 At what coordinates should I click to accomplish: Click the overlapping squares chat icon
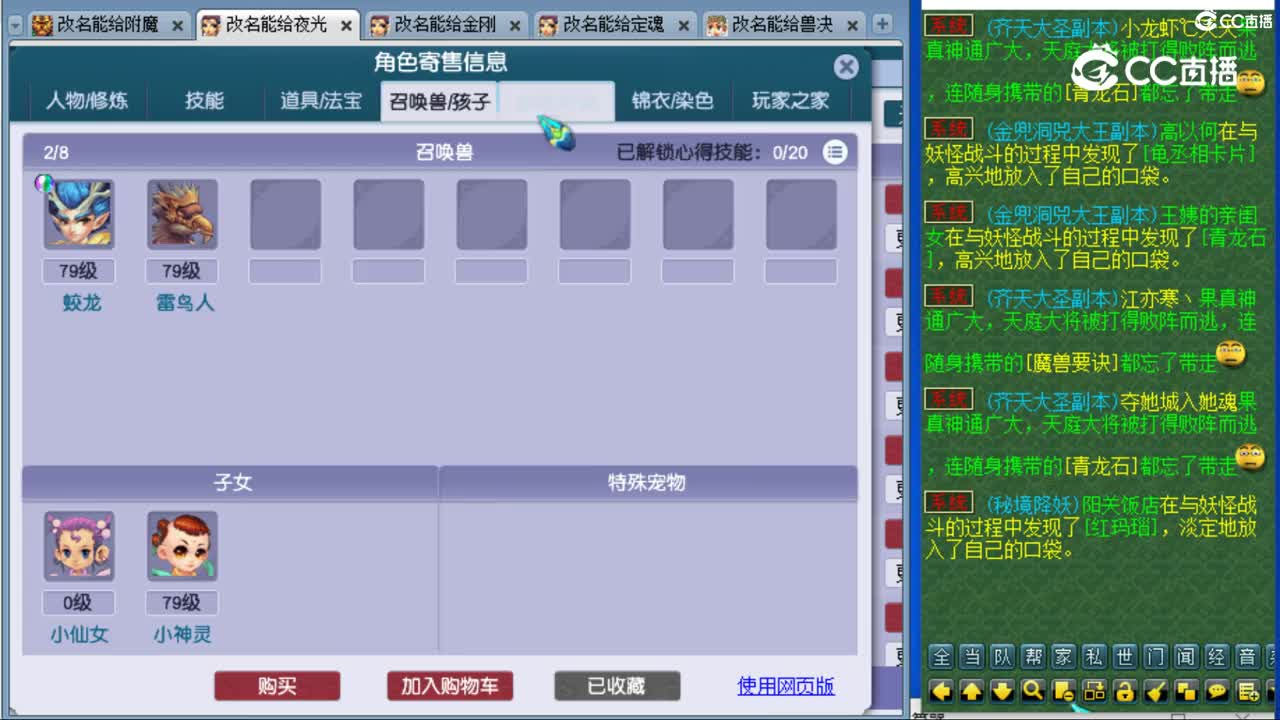[1186, 690]
